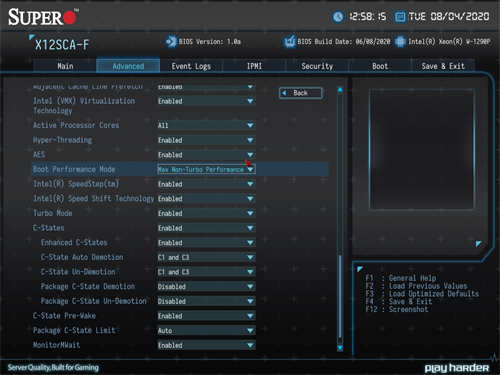Expand the Intel SpeedStep dropdown
The image size is (500, 375).
click(x=206, y=184)
